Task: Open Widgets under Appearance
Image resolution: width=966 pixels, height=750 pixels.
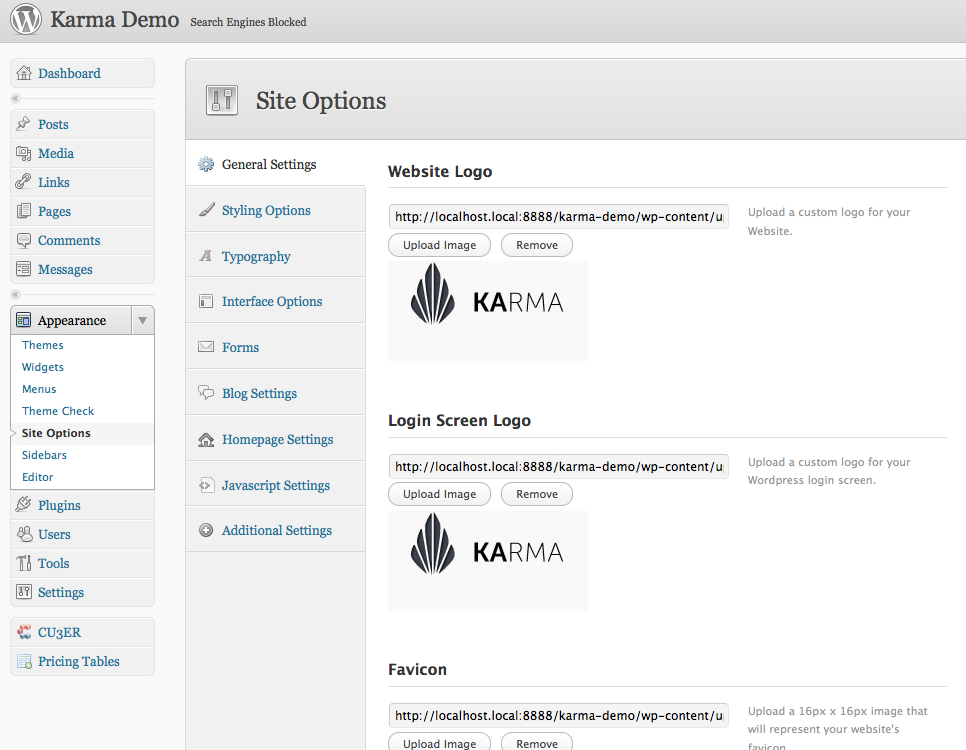Action: [x=43, y=367]
